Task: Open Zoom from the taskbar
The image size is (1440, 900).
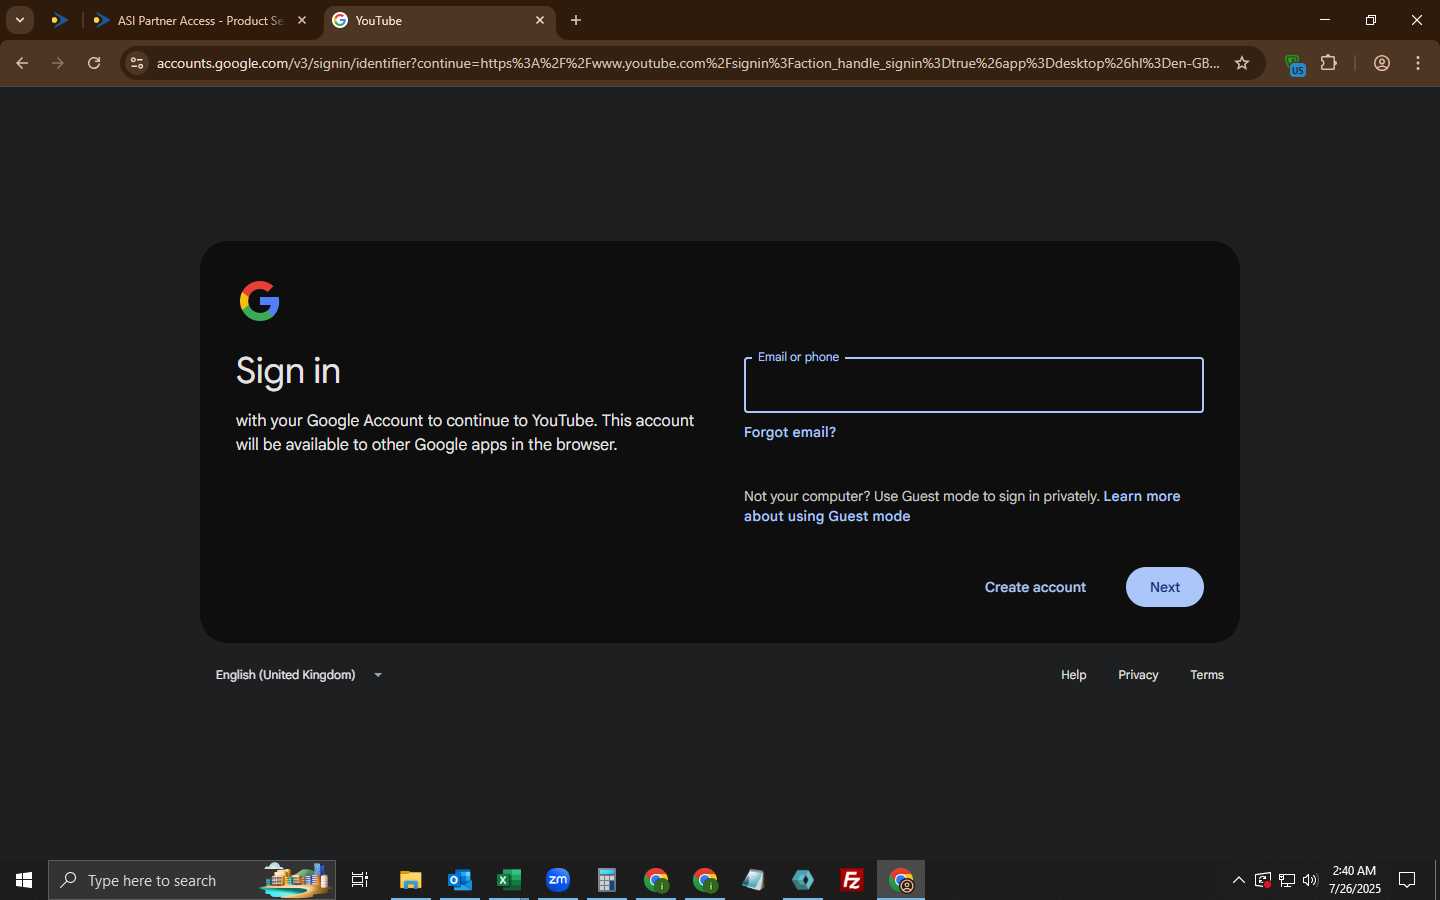Action: [557, 880]
